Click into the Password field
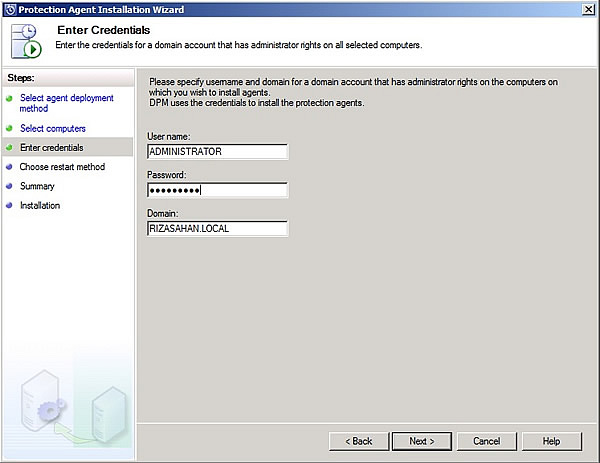Screen dimensions: 600x463 pos(217,190)
